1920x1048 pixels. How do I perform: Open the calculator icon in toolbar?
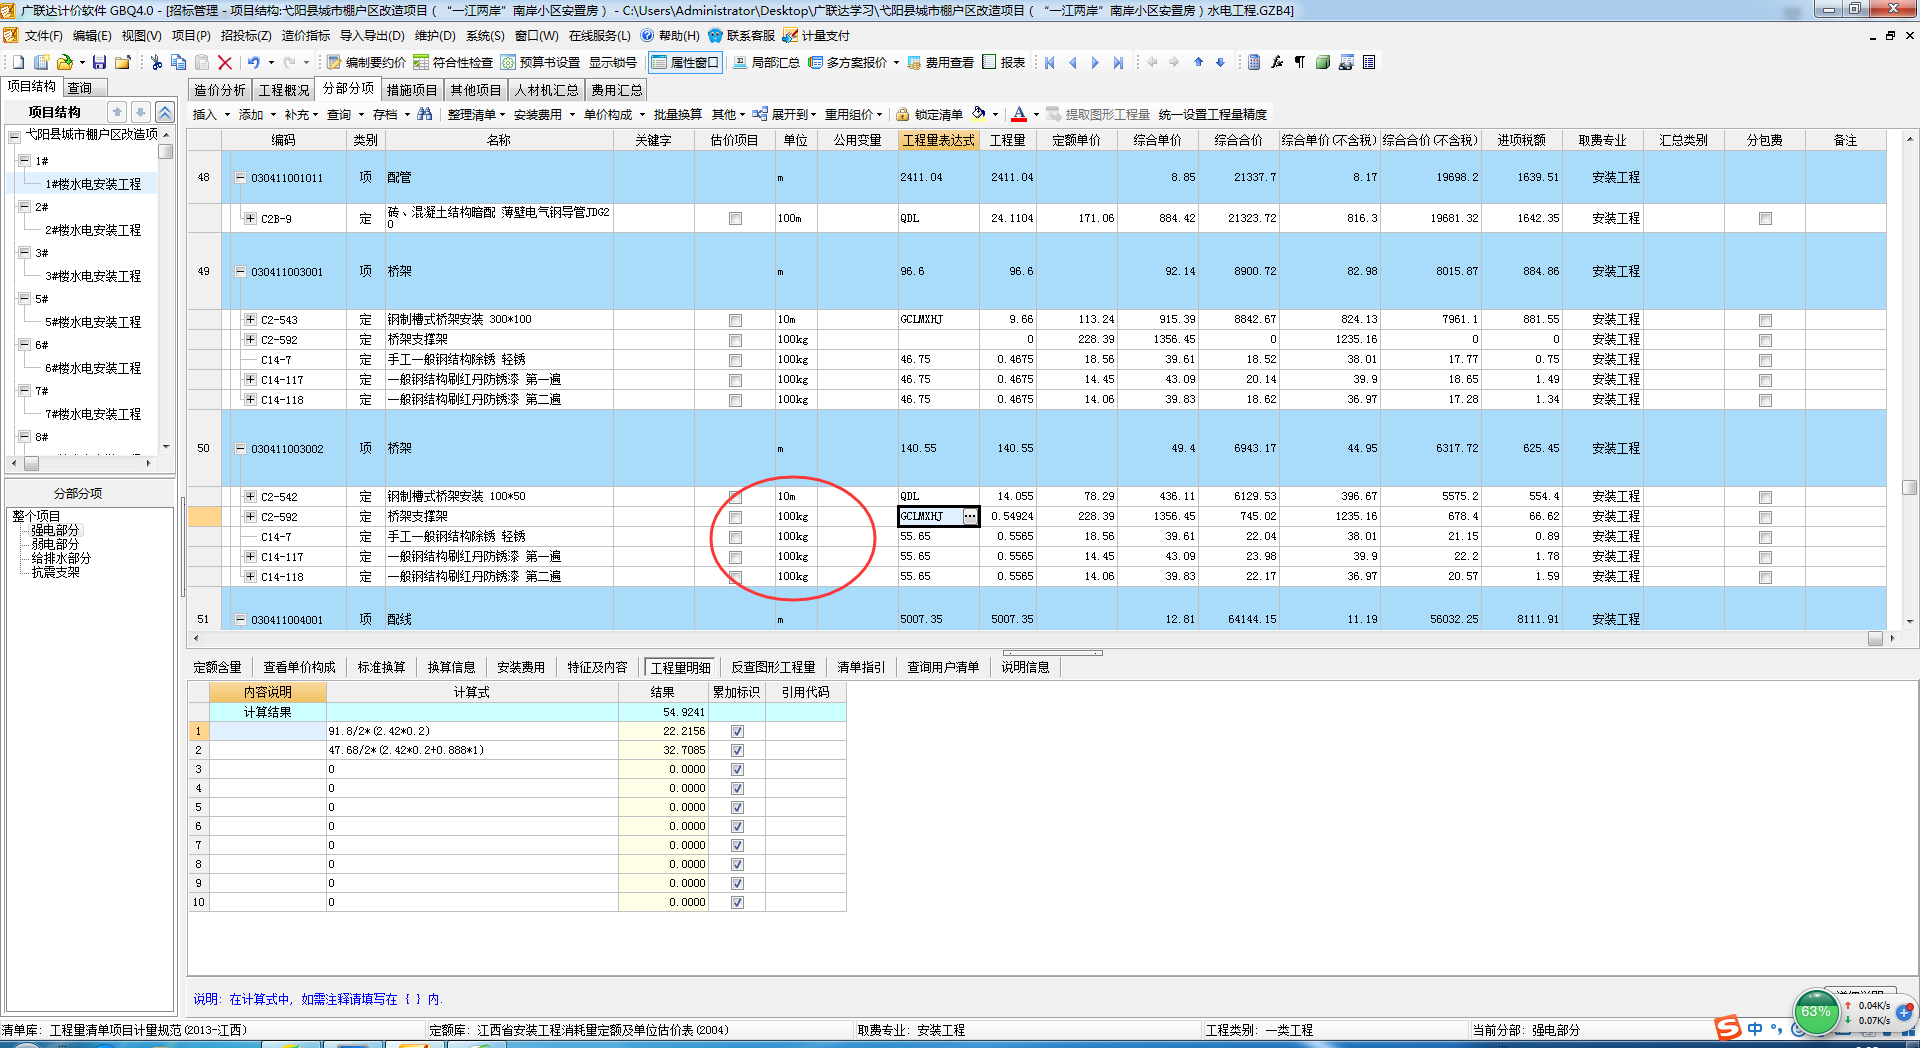tap(1254, 62)
